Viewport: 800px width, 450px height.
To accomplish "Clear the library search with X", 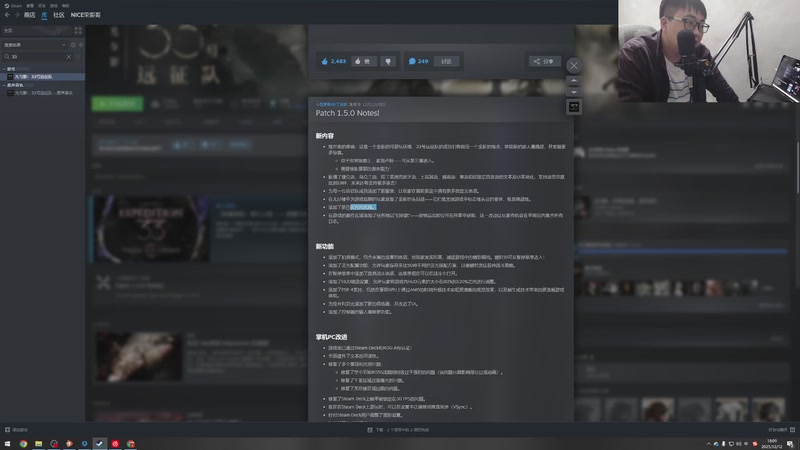I will pos(69,57).
